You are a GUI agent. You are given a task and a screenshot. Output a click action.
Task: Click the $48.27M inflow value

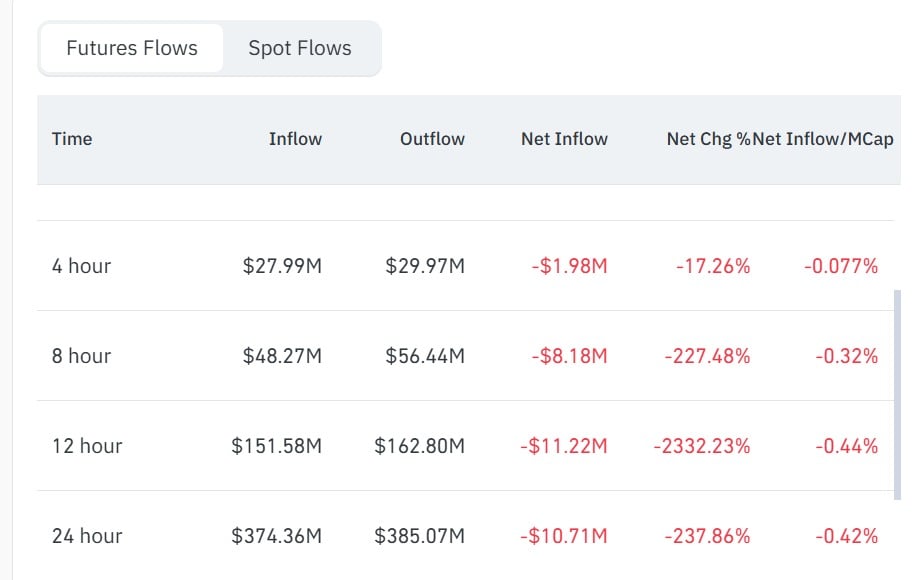283,356
